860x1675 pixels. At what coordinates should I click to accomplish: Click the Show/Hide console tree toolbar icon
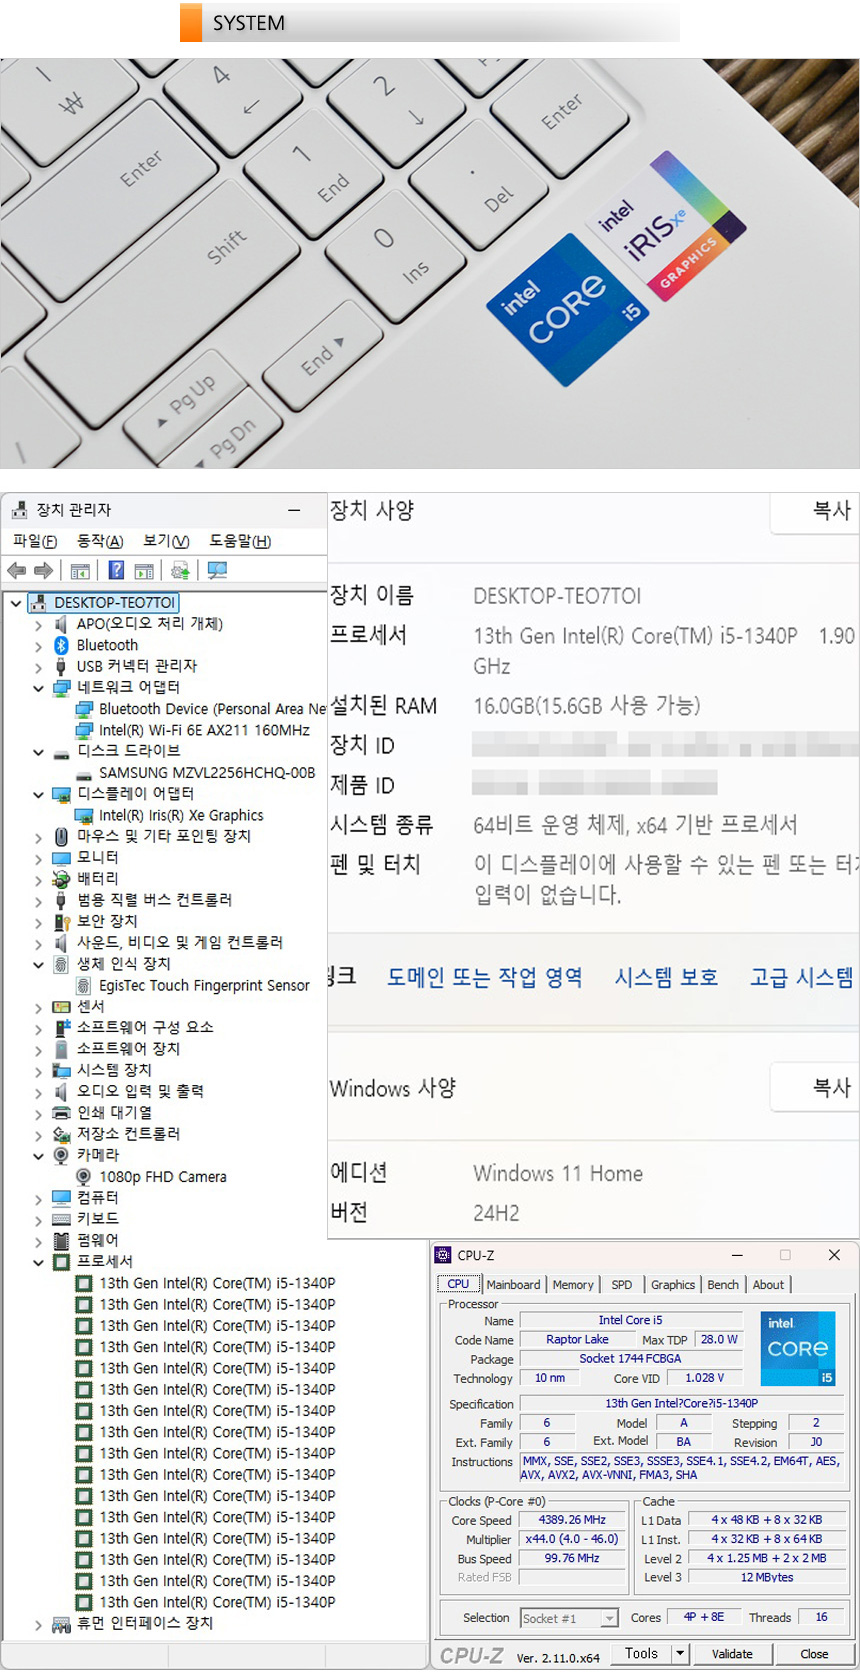[80, 571]
